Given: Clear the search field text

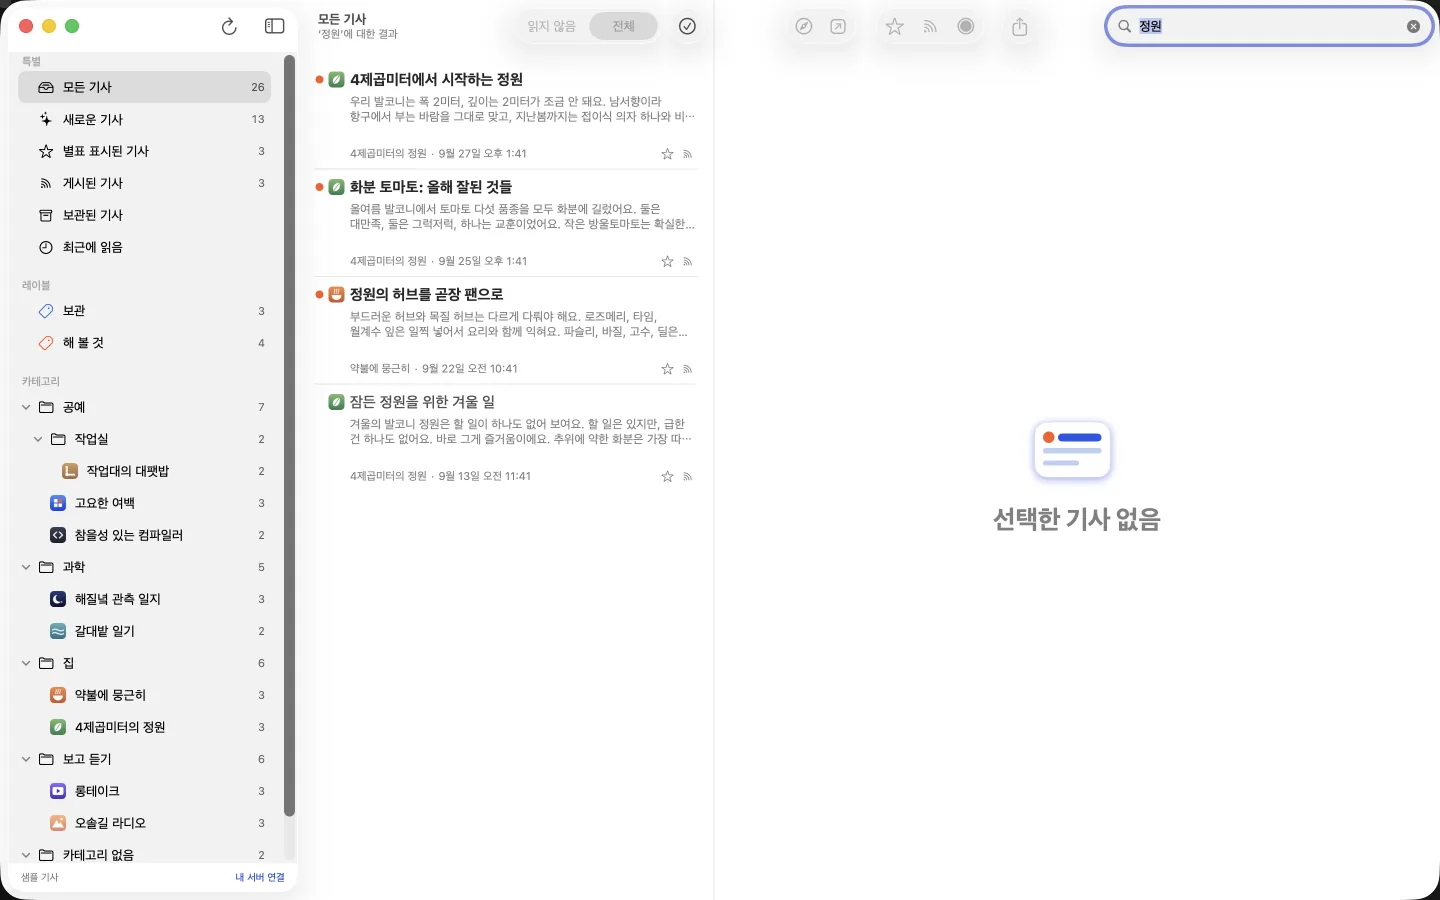Looking at the screenshot, I should pos(1413,27).
